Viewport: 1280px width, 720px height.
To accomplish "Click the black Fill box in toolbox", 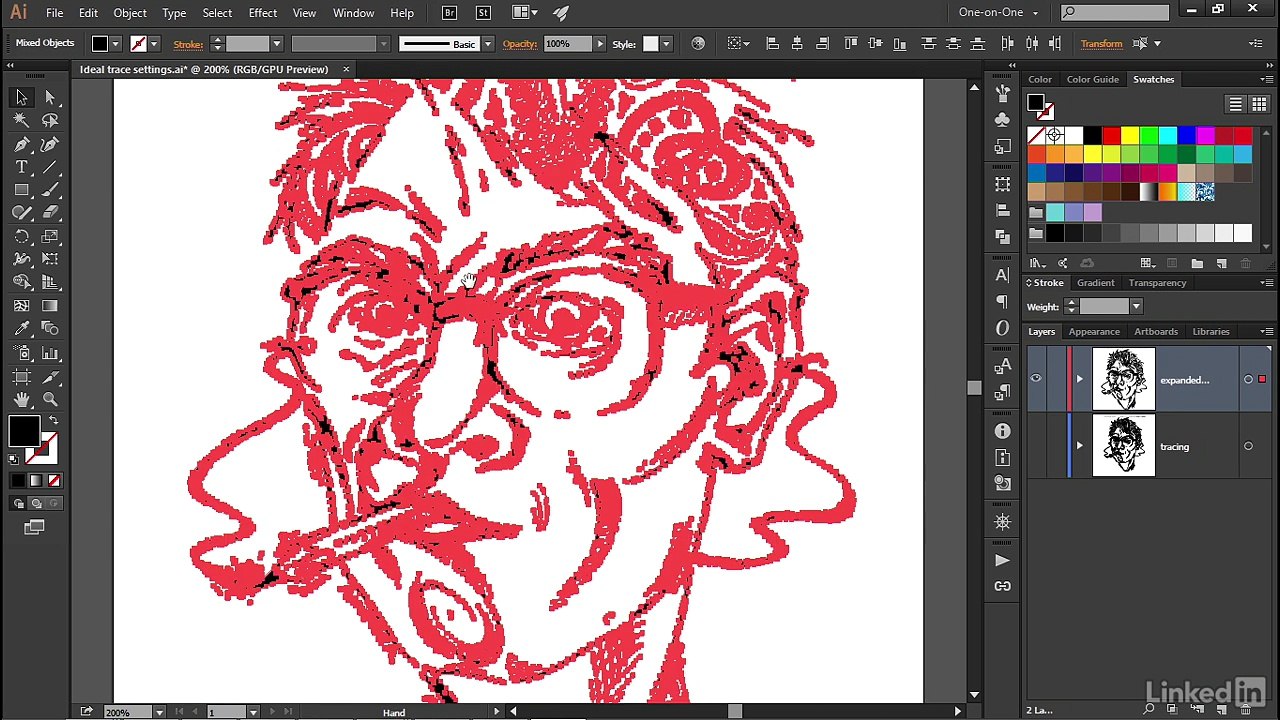I will tap(23, 431).
